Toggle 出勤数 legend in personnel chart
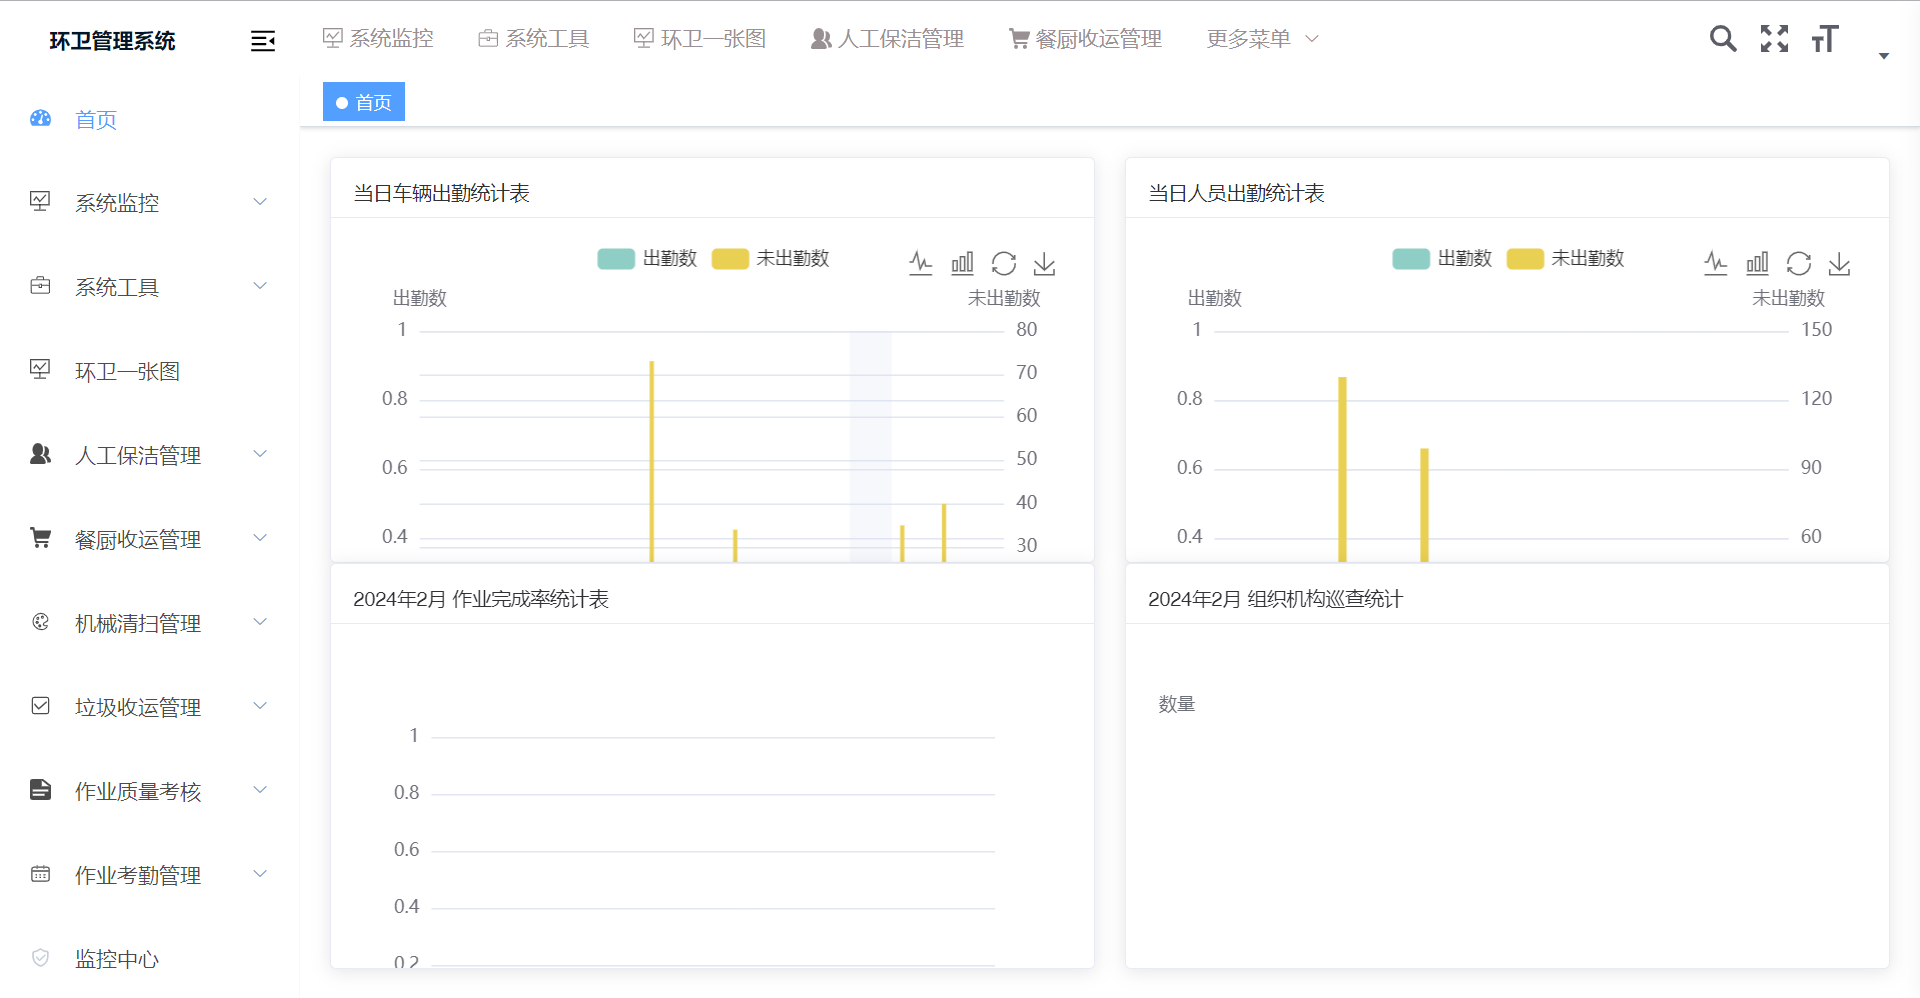This screenshot has height=998, width=1920. (x=1442, y=259)
